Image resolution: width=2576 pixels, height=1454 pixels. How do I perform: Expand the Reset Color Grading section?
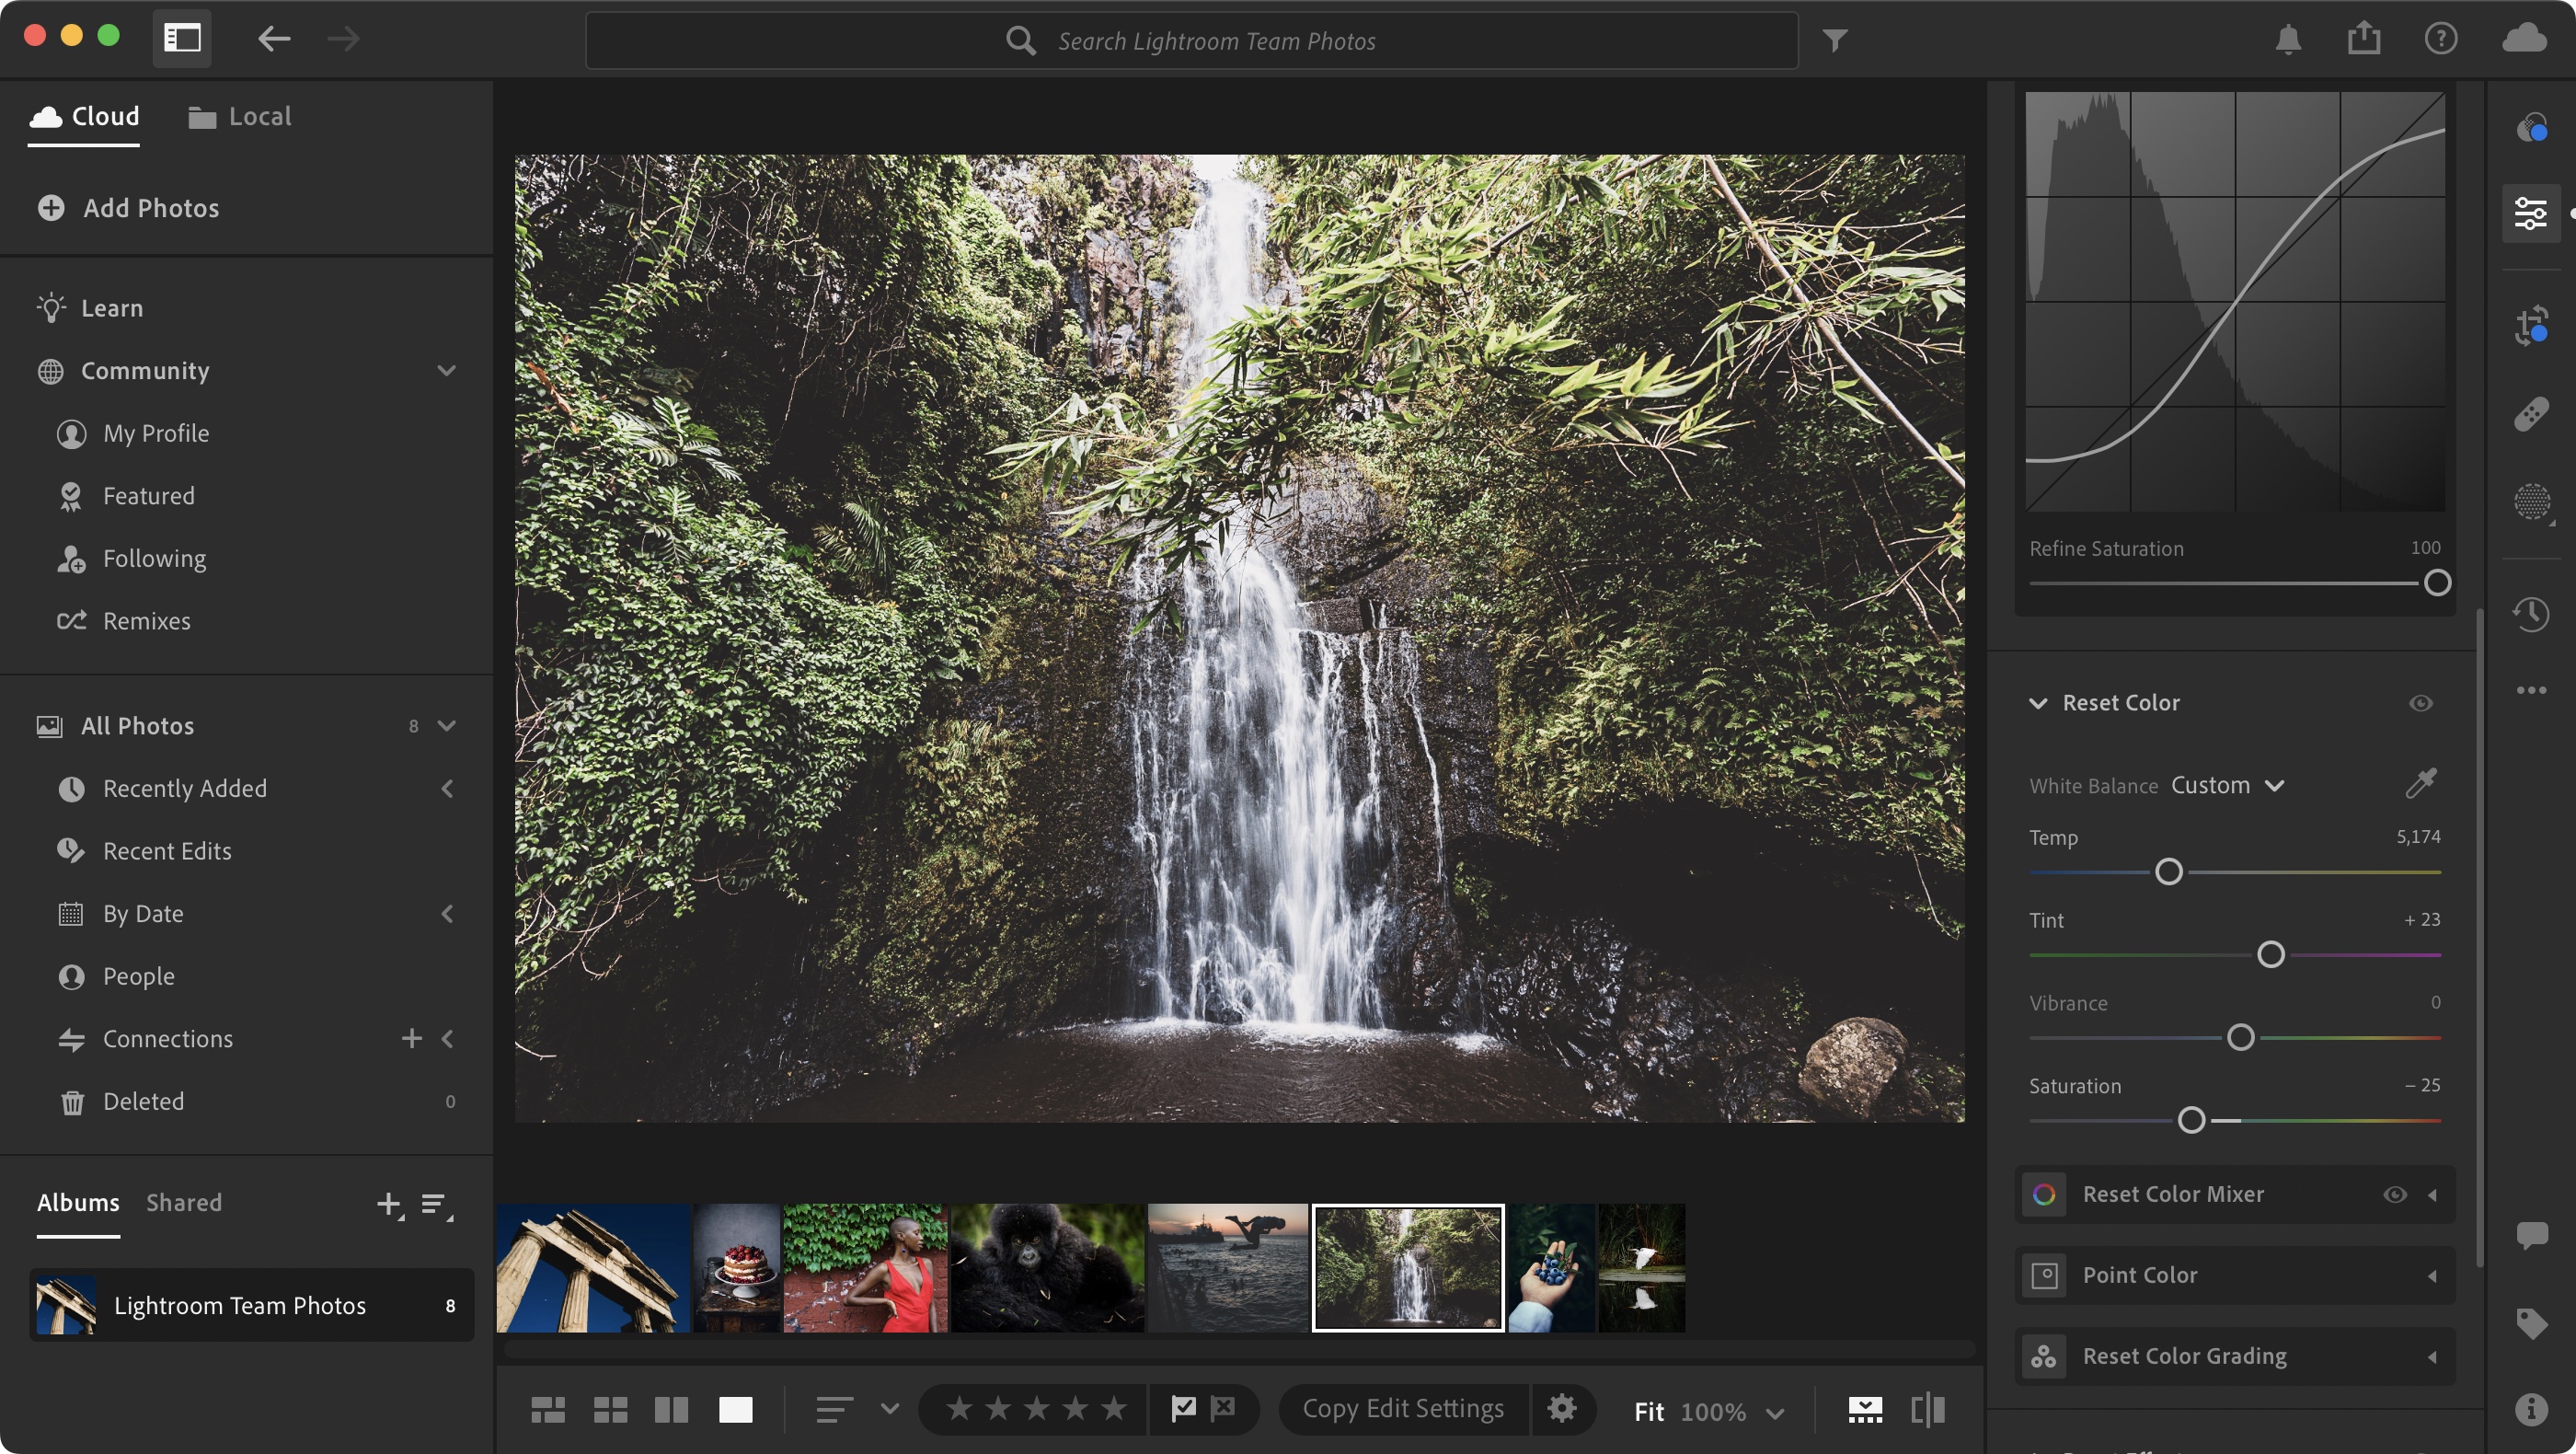2432,1353
